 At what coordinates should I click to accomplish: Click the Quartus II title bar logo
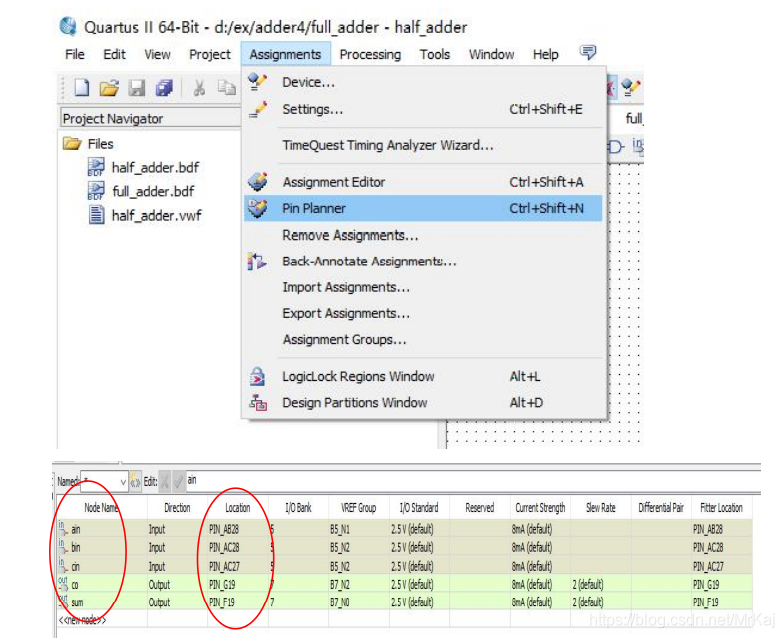(x=68, y=26)
